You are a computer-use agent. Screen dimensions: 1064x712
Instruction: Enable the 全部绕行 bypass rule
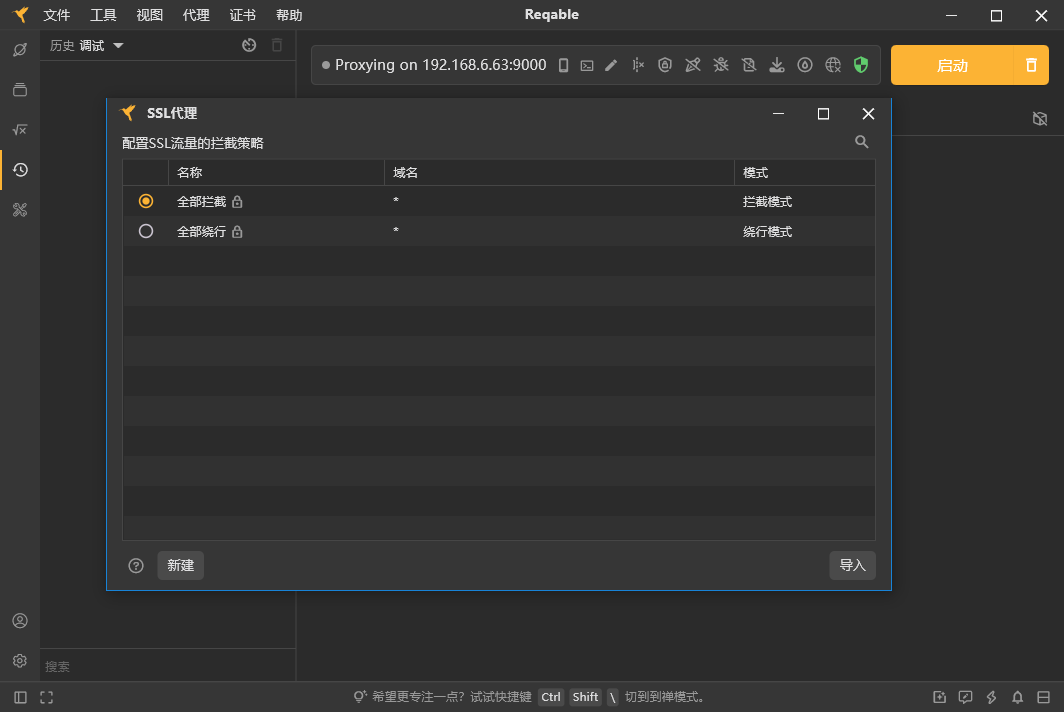pos(146,231)
